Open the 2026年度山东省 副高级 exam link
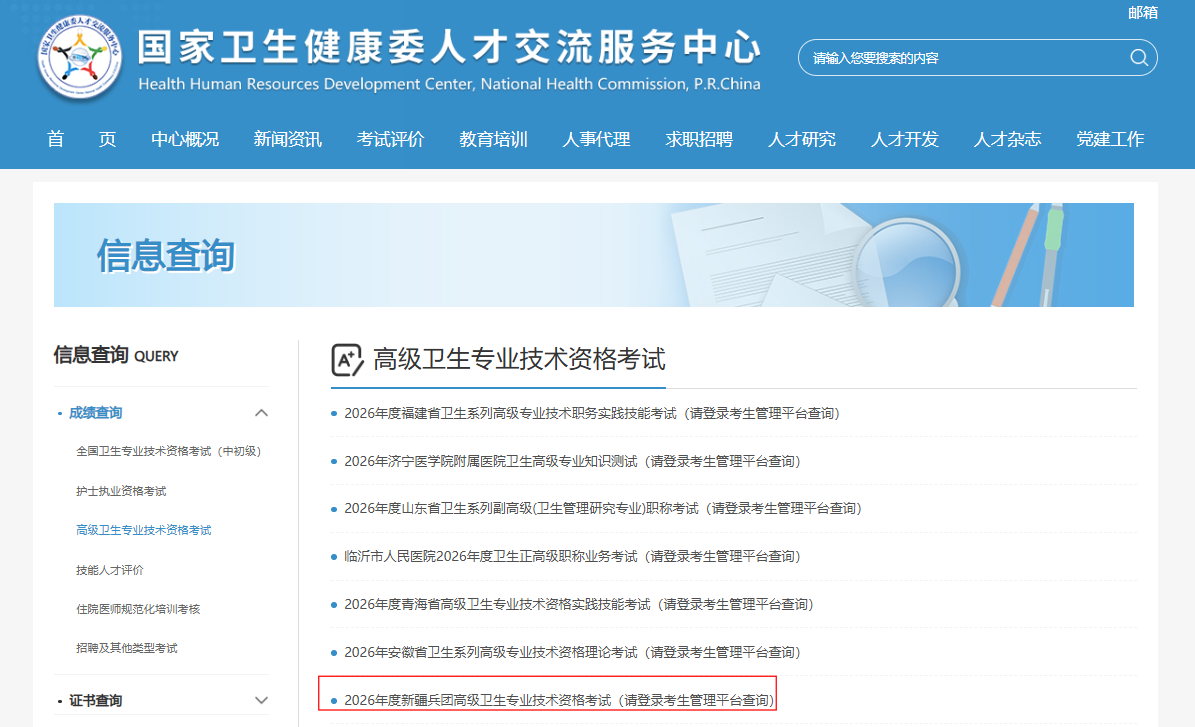 coord(603,508)
